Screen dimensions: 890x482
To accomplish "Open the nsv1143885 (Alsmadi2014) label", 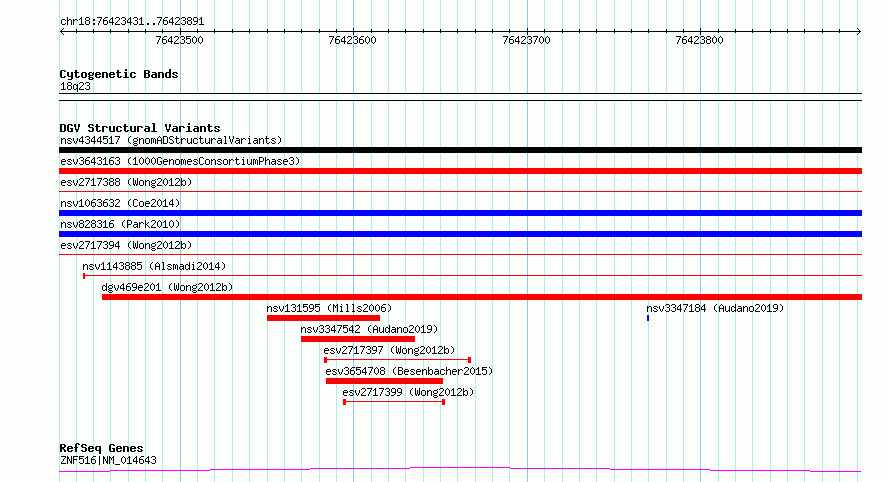I will click(x=154, y=266).
